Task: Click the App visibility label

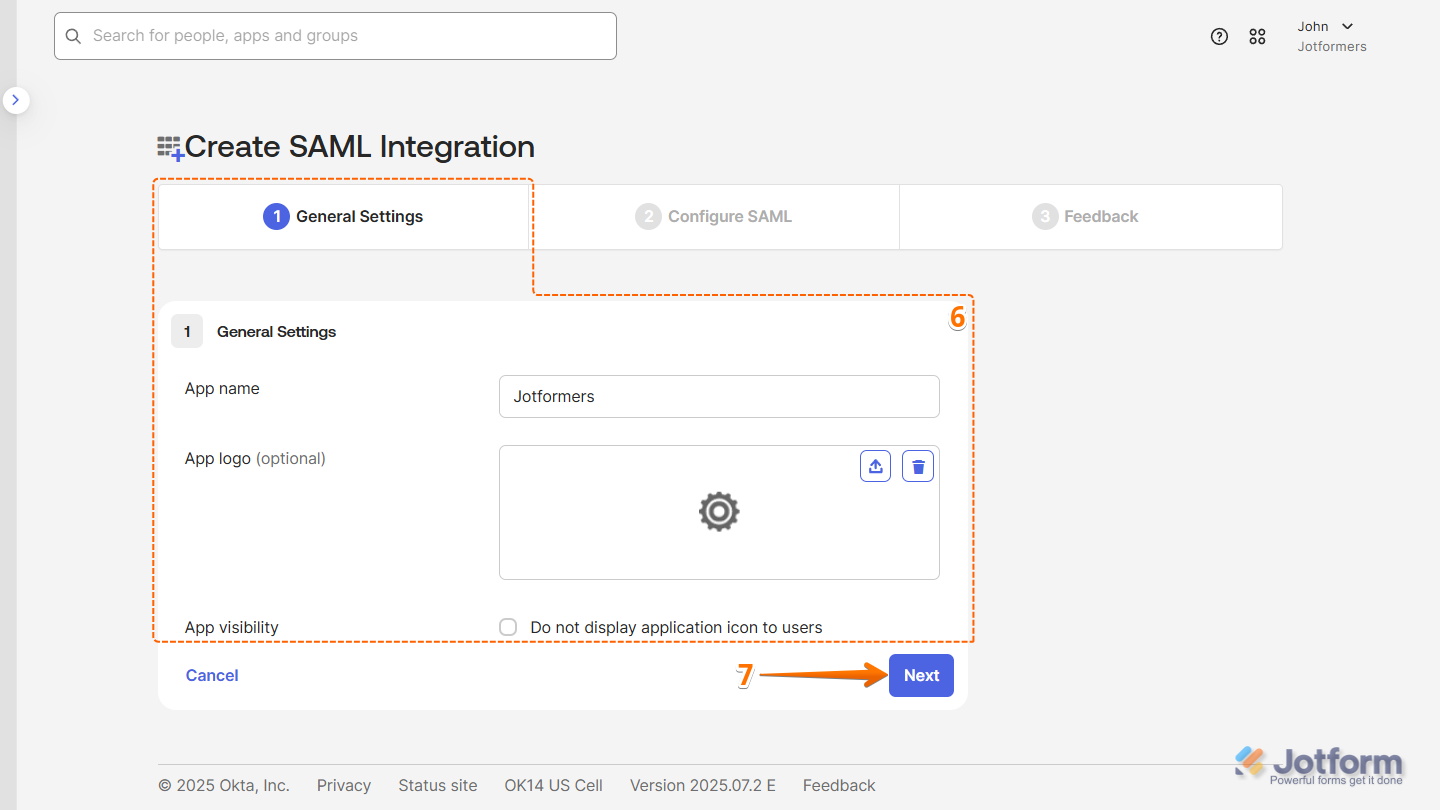Action: point(232,627)
